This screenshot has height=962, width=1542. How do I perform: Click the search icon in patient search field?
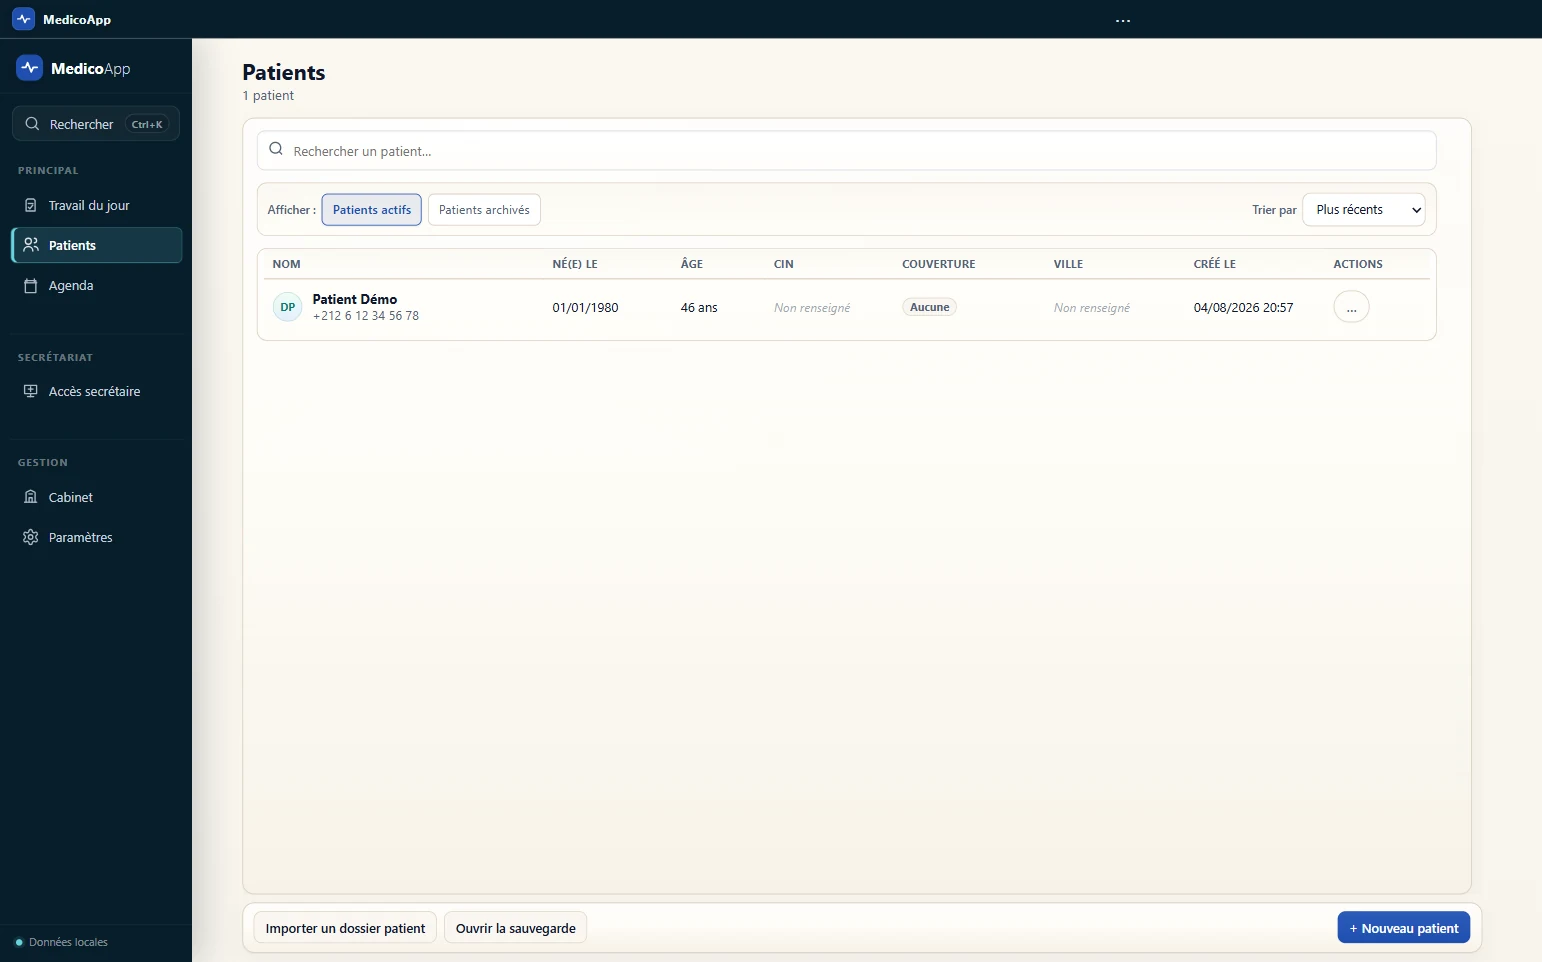click(x=276, y=149)
